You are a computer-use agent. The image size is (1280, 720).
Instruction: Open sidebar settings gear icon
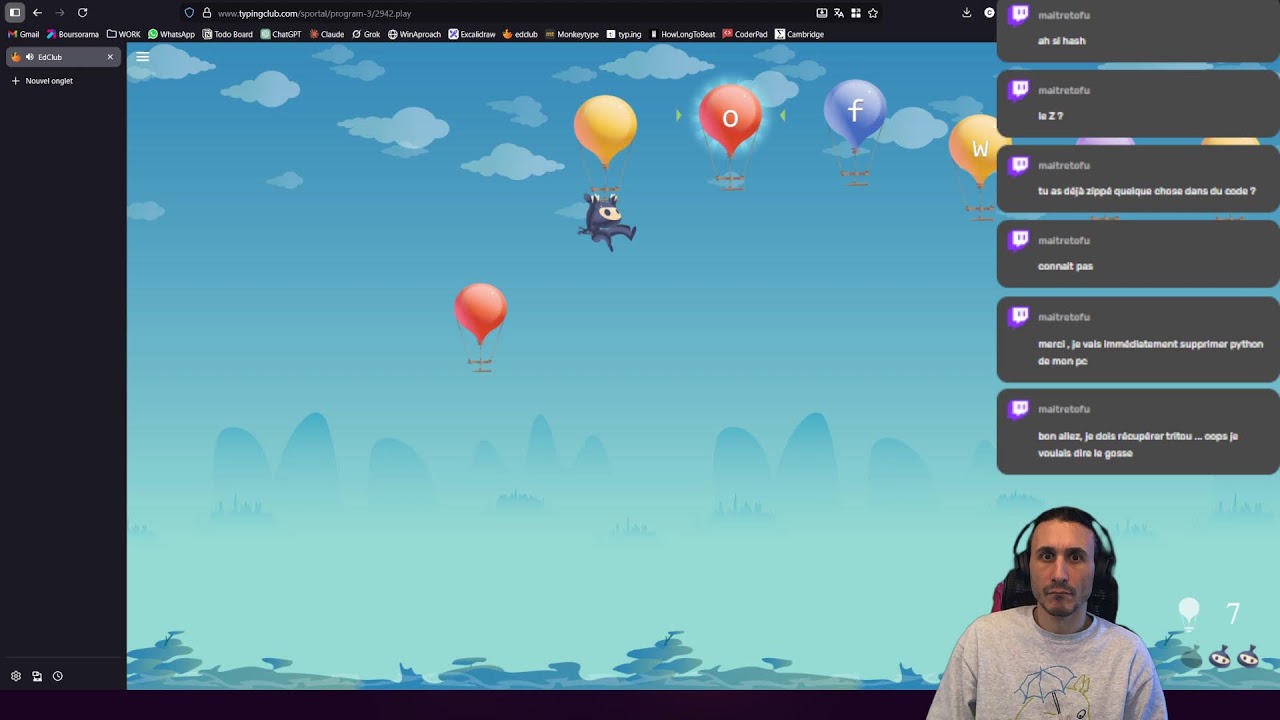[x=16, y=676]
